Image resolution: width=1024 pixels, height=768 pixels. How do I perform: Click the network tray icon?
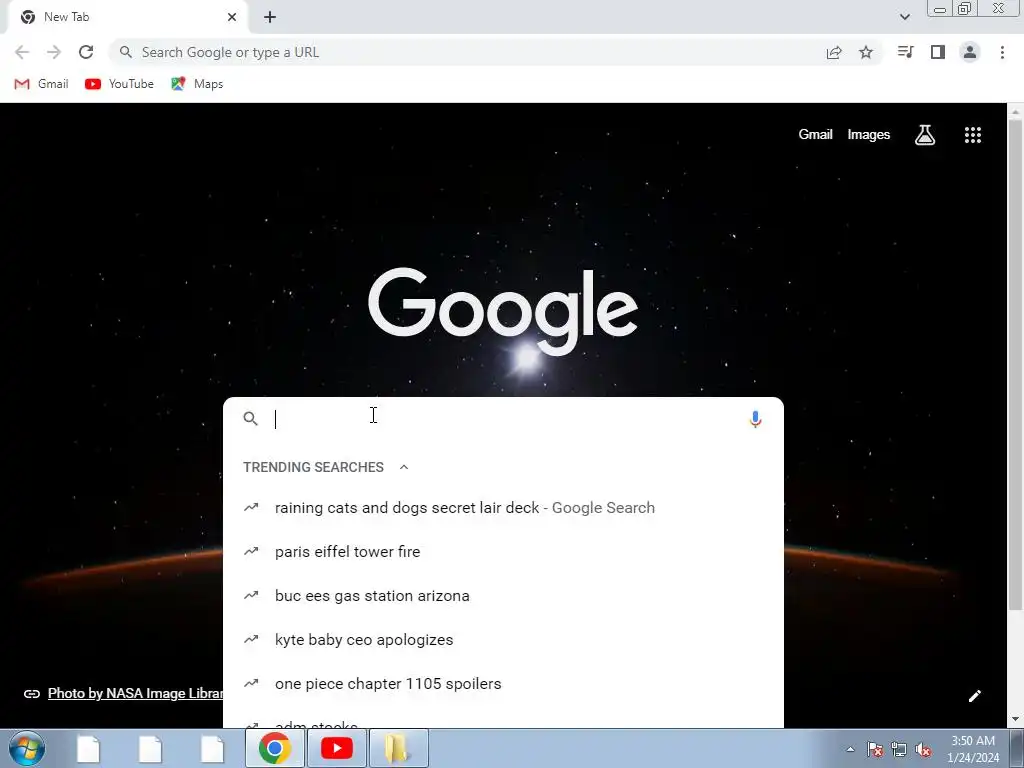click(899, 750)
